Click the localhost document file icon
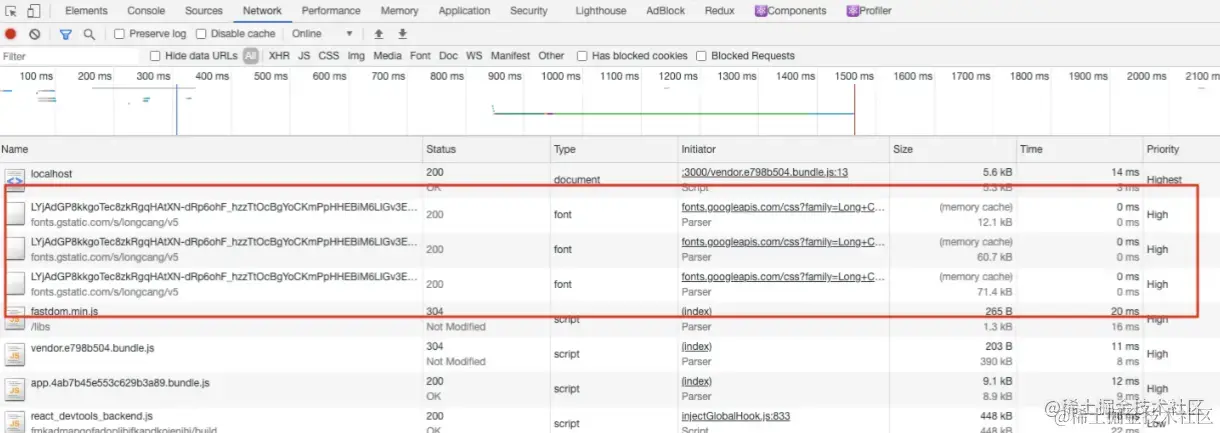 tap(15, 179)
